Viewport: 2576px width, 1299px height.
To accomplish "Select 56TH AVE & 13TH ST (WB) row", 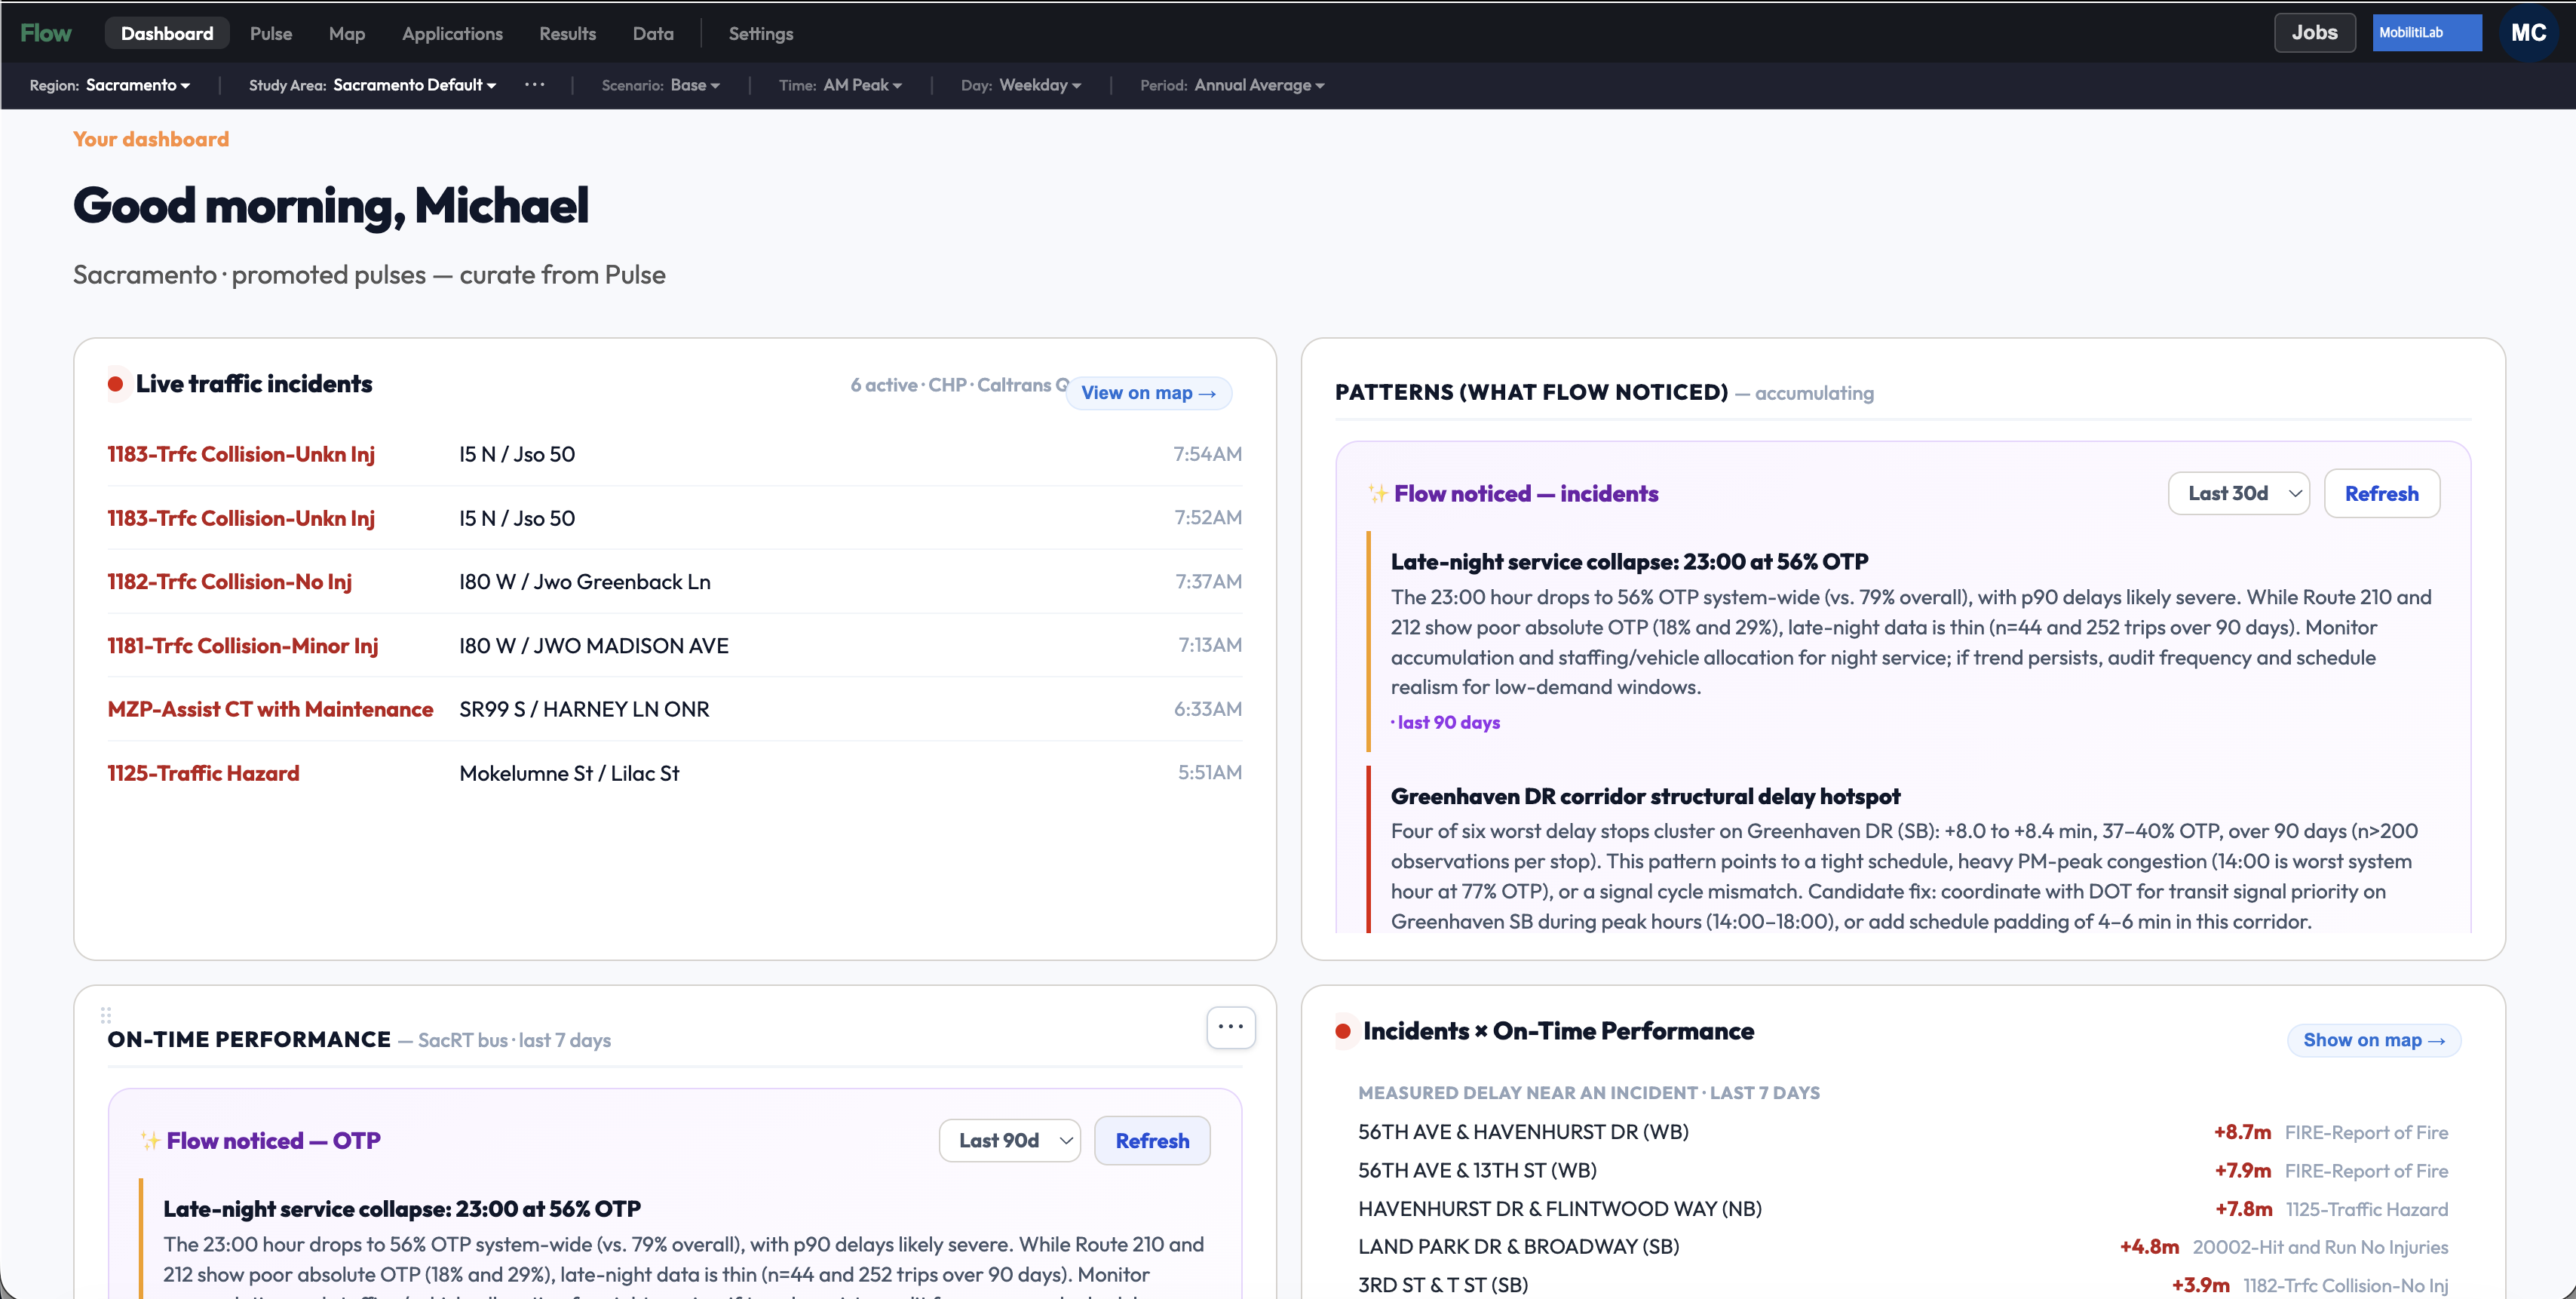I will click(x=1903, y=1170).
